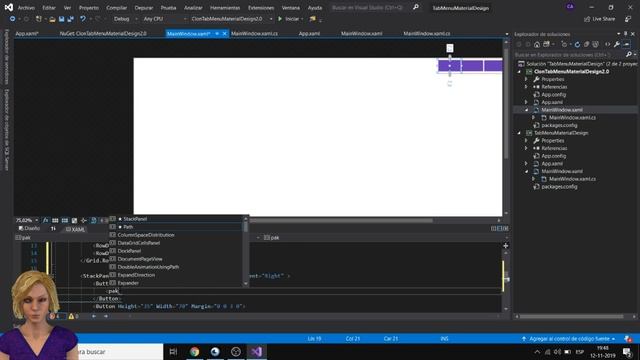Click the New Project toolbar icon

click(x=38, y=19)
